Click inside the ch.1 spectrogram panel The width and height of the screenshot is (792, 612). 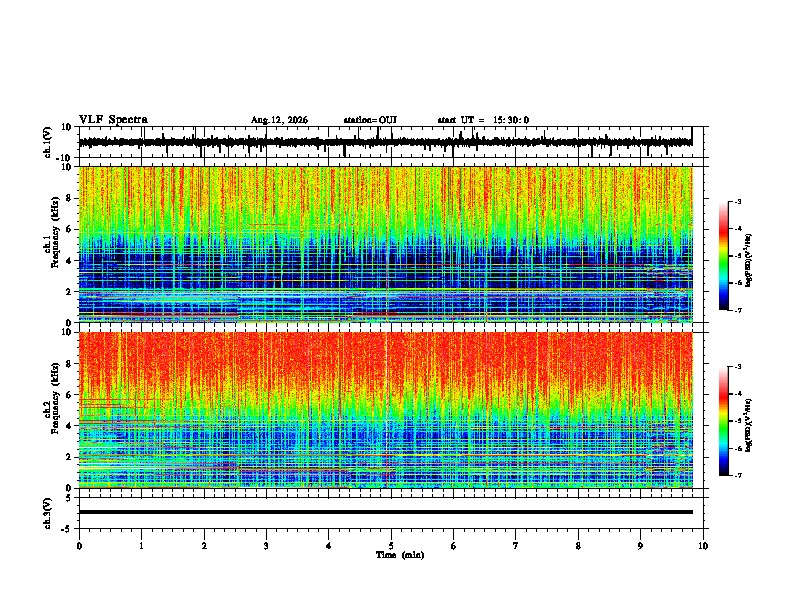click(386, 244)
